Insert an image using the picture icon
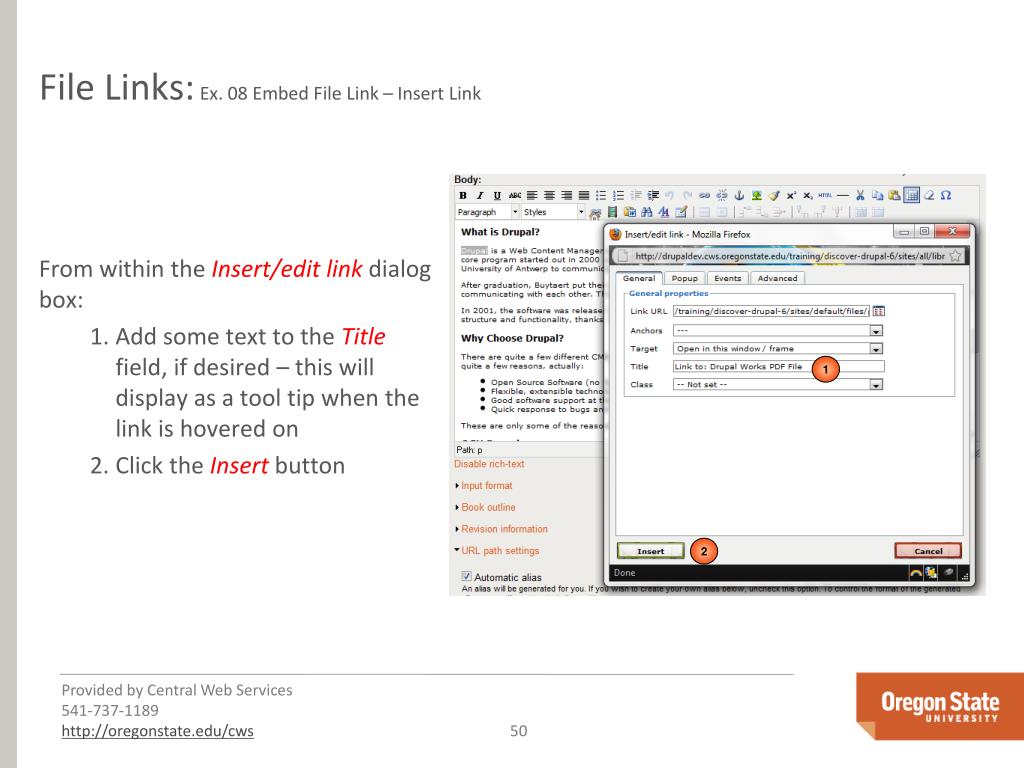1024x768 pixels. click(x=756, y=195)
